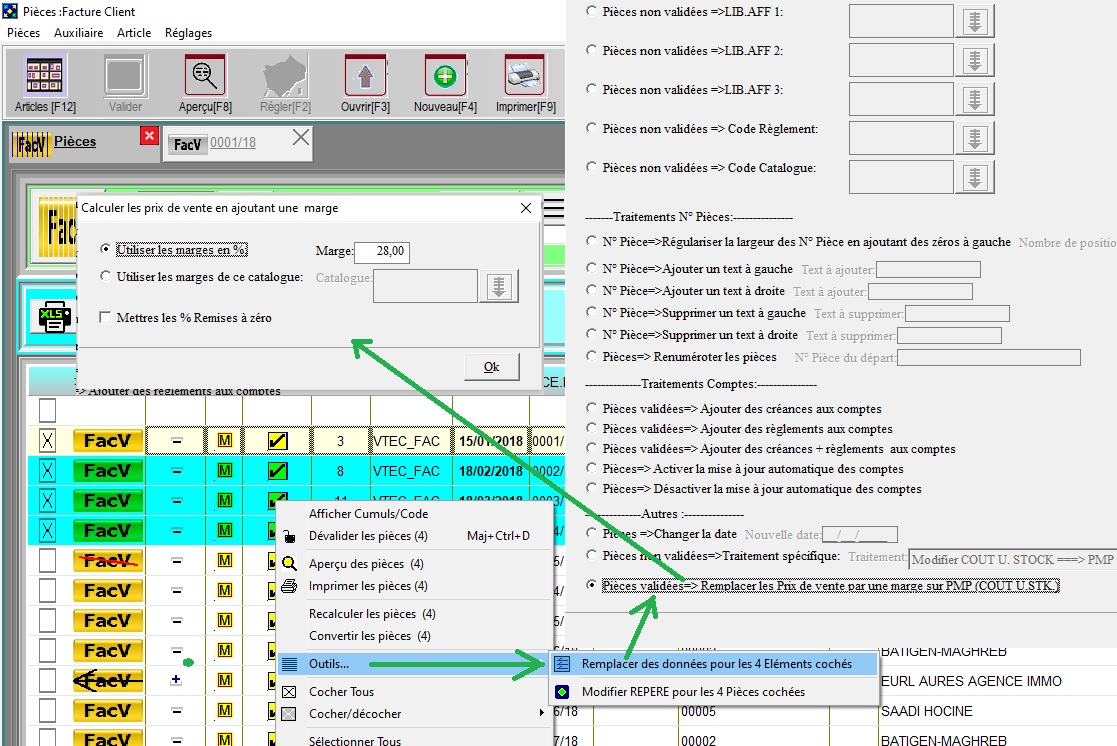Open the Pièces menu

(x=24, y=33)
